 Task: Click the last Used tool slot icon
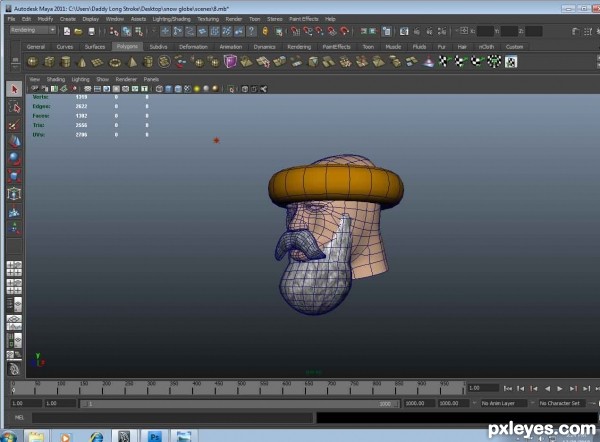tap(14, 247)
